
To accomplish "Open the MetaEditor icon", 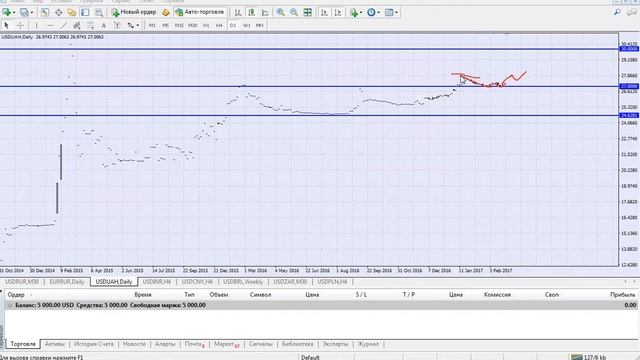I will click(166, 13).
